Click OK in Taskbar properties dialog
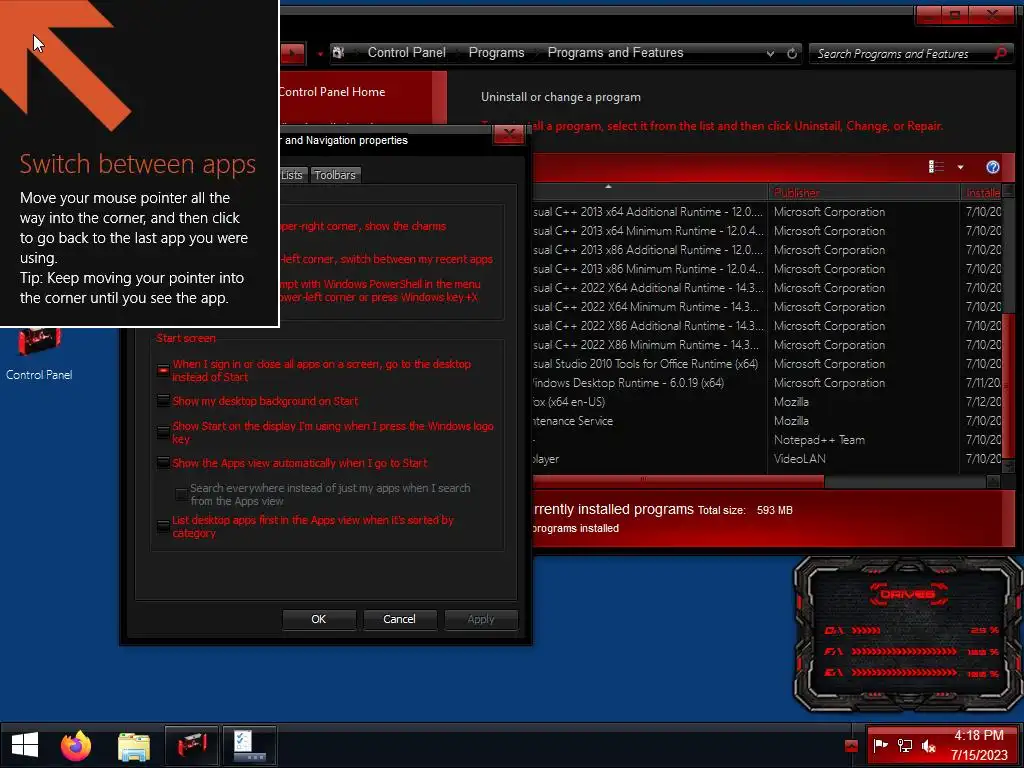 pos(319,619)
